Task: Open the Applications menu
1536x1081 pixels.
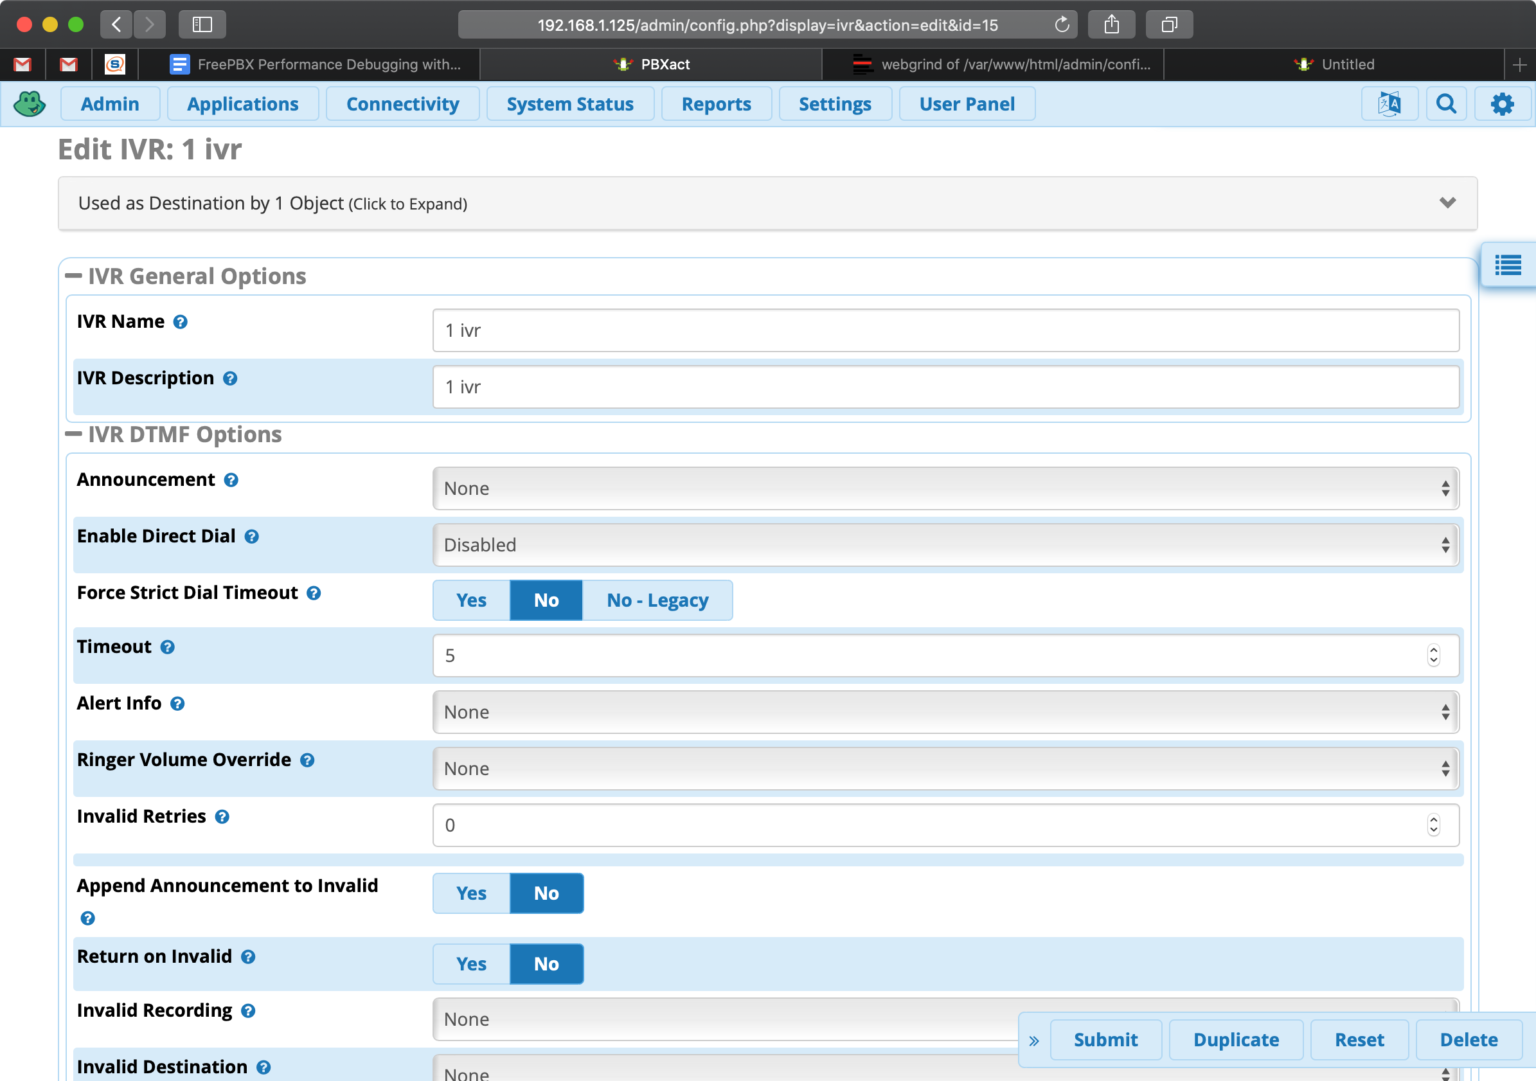Action: click(242, 103)
